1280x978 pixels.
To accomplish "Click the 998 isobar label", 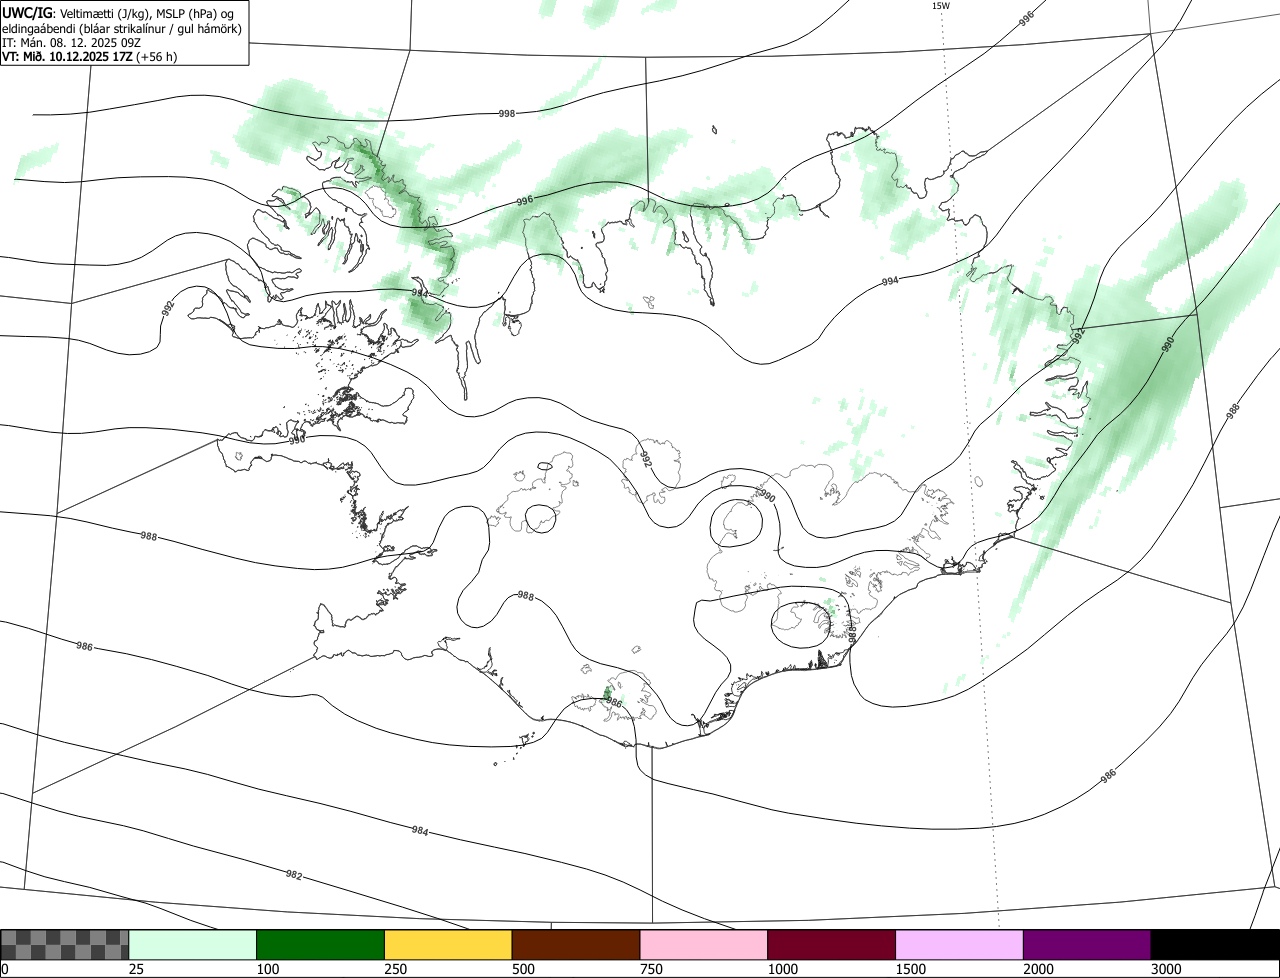I will point(507,114).
